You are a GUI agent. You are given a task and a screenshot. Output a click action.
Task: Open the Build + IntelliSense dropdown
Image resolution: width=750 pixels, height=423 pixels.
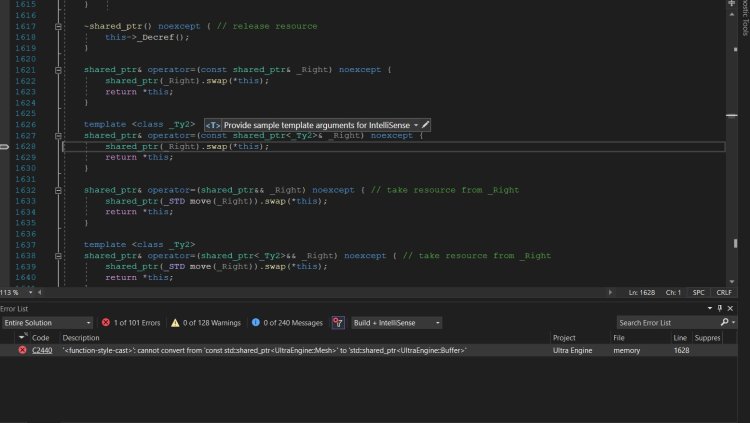(397, 323)
